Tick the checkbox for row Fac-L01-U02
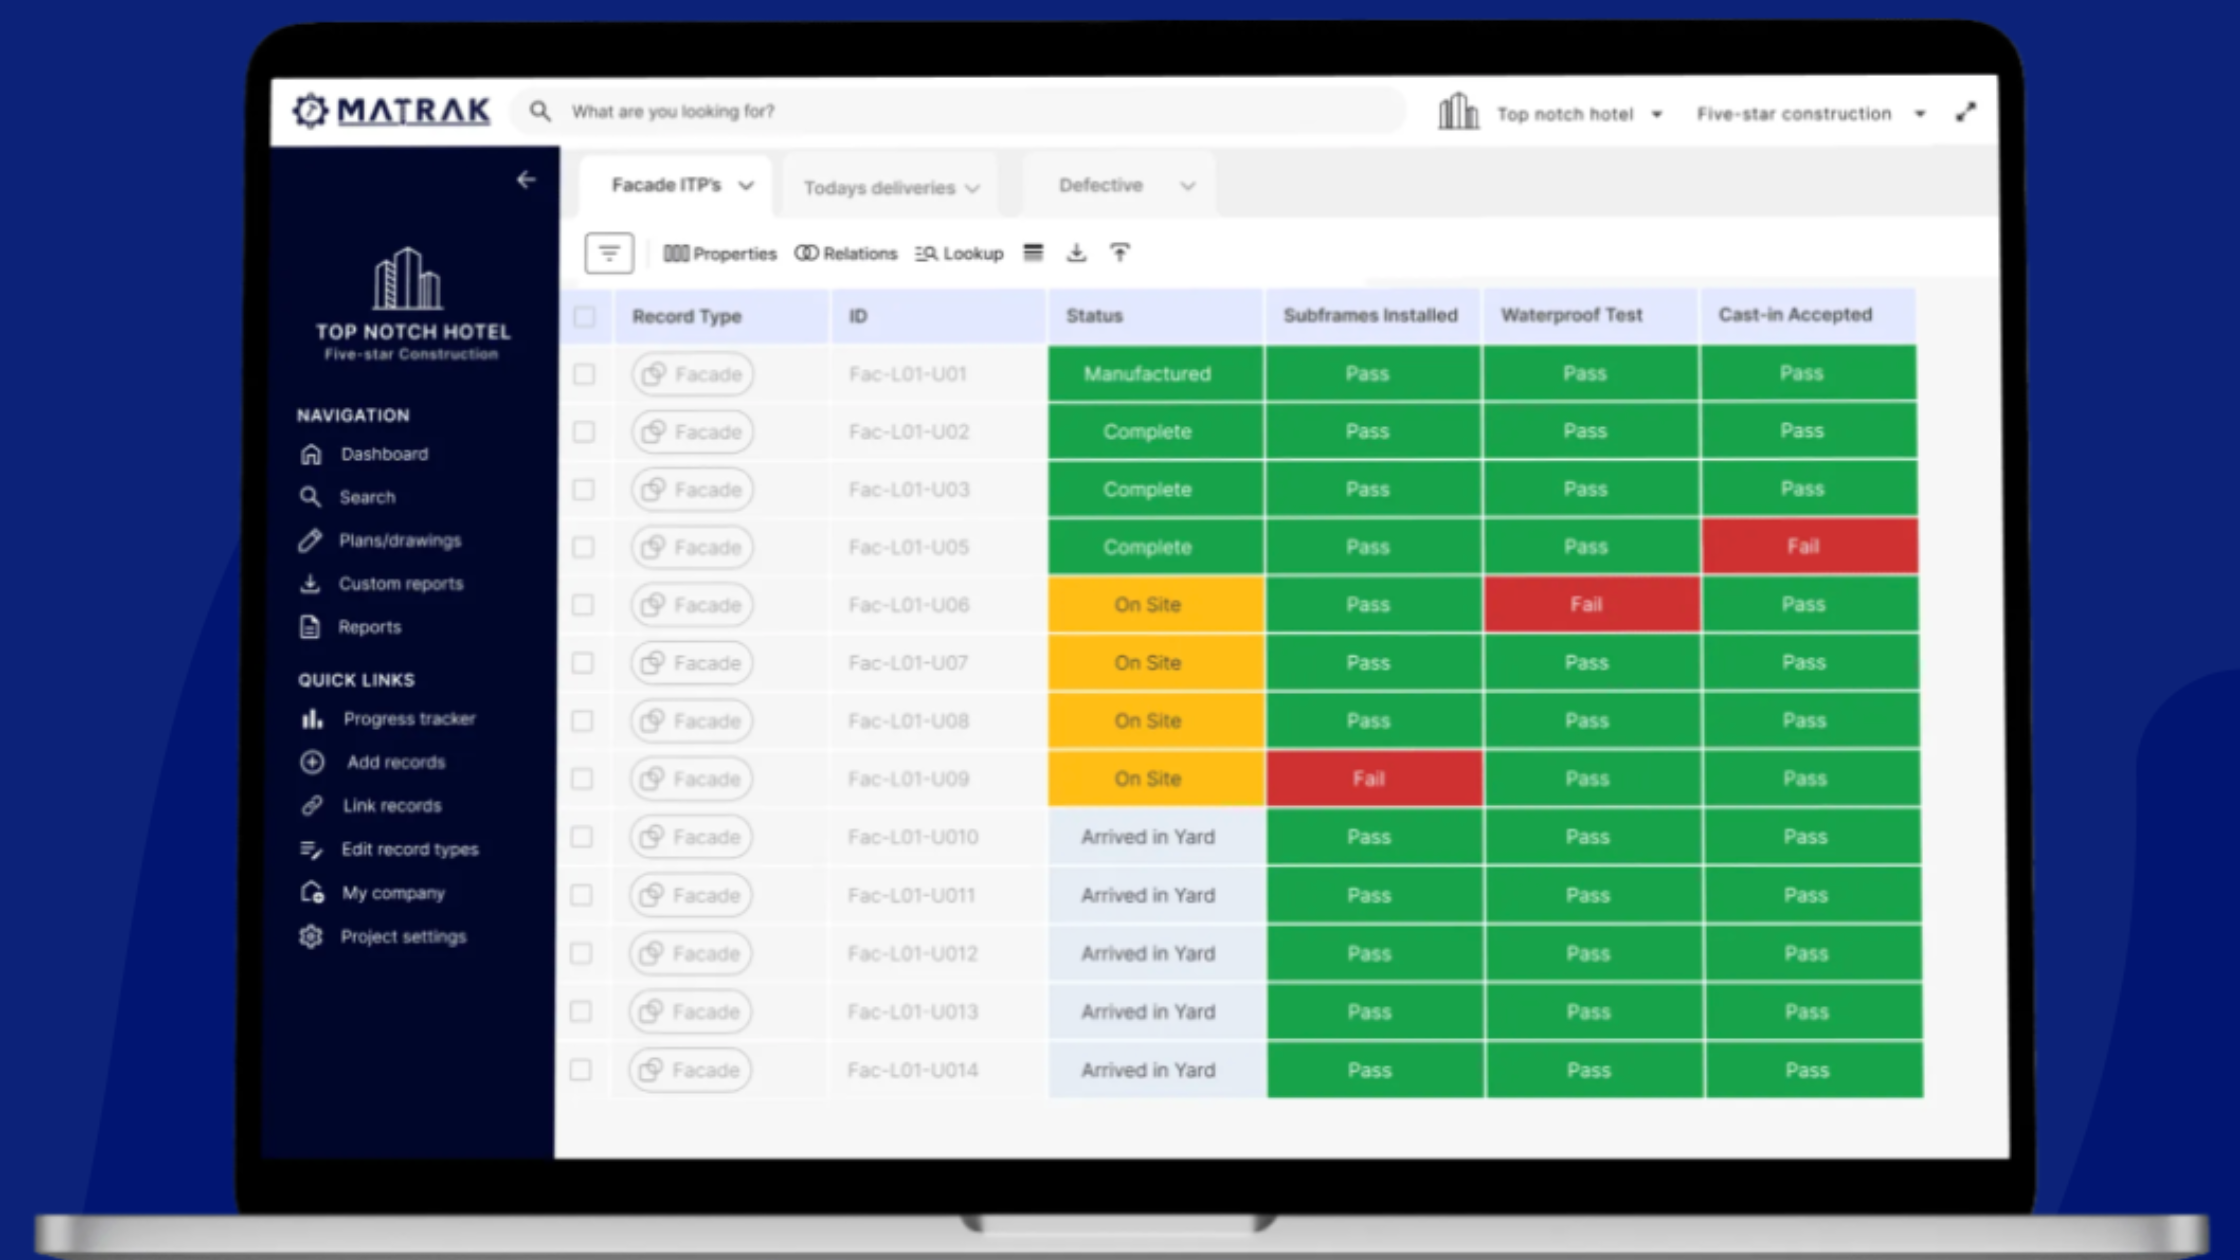Viewport: 2240px width, 1260px height. (584, 432)
